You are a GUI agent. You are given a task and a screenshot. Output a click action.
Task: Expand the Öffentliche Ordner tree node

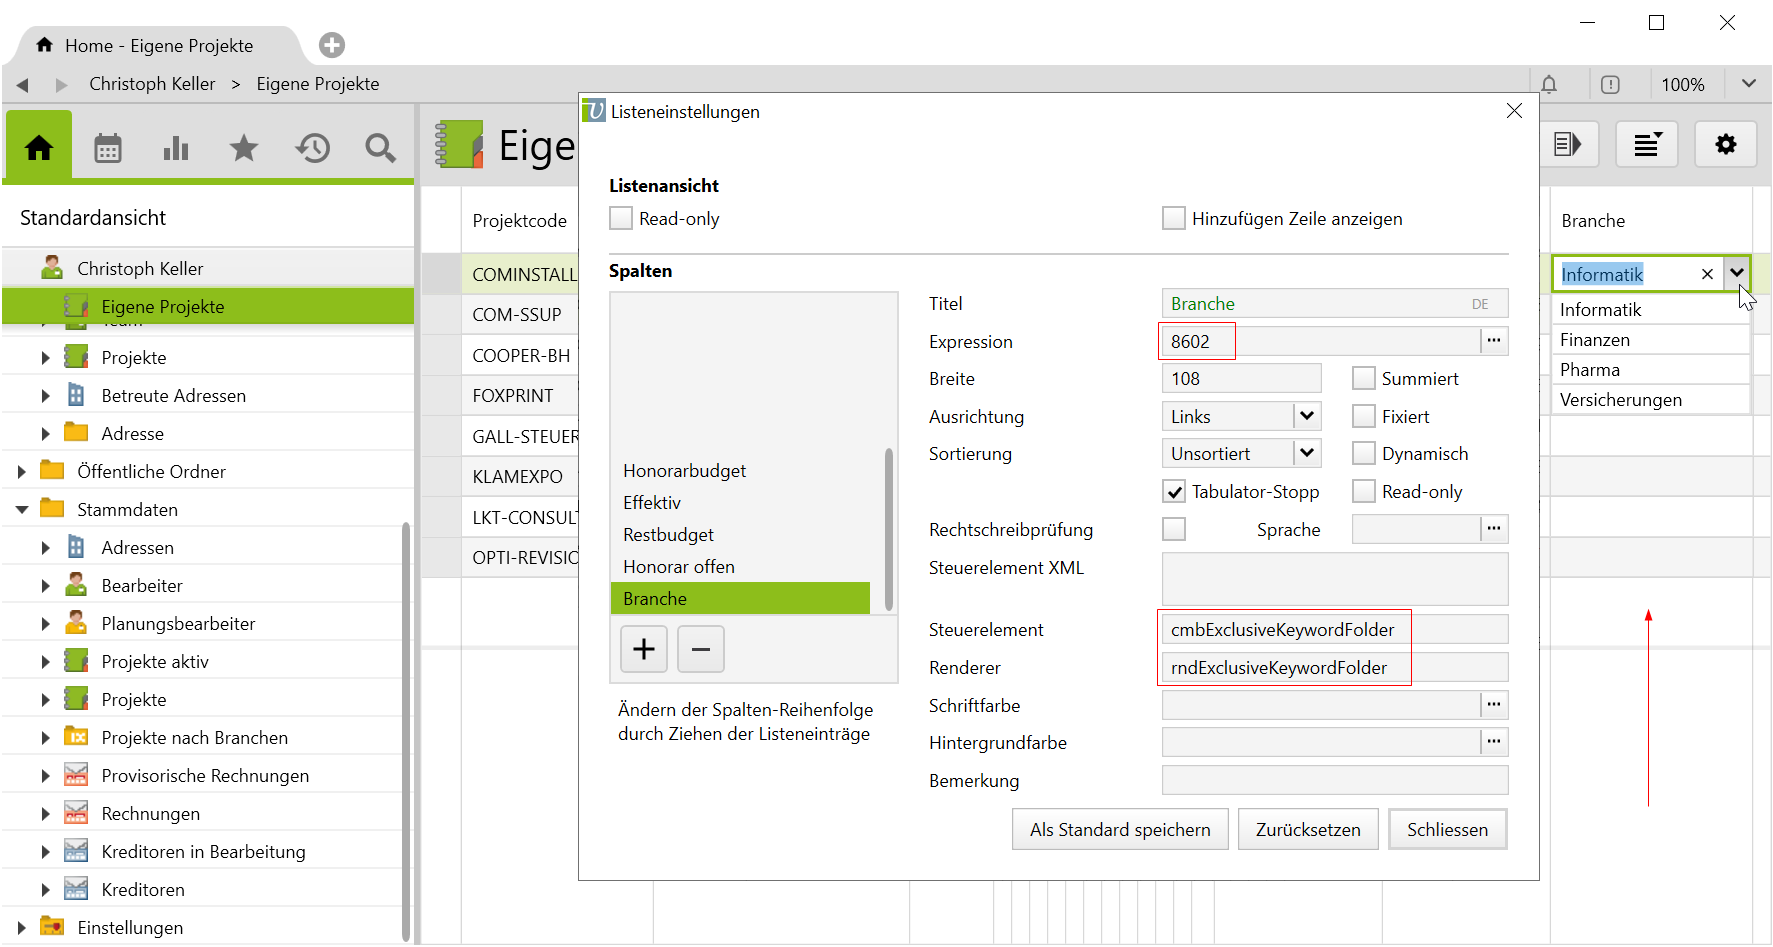22,472
